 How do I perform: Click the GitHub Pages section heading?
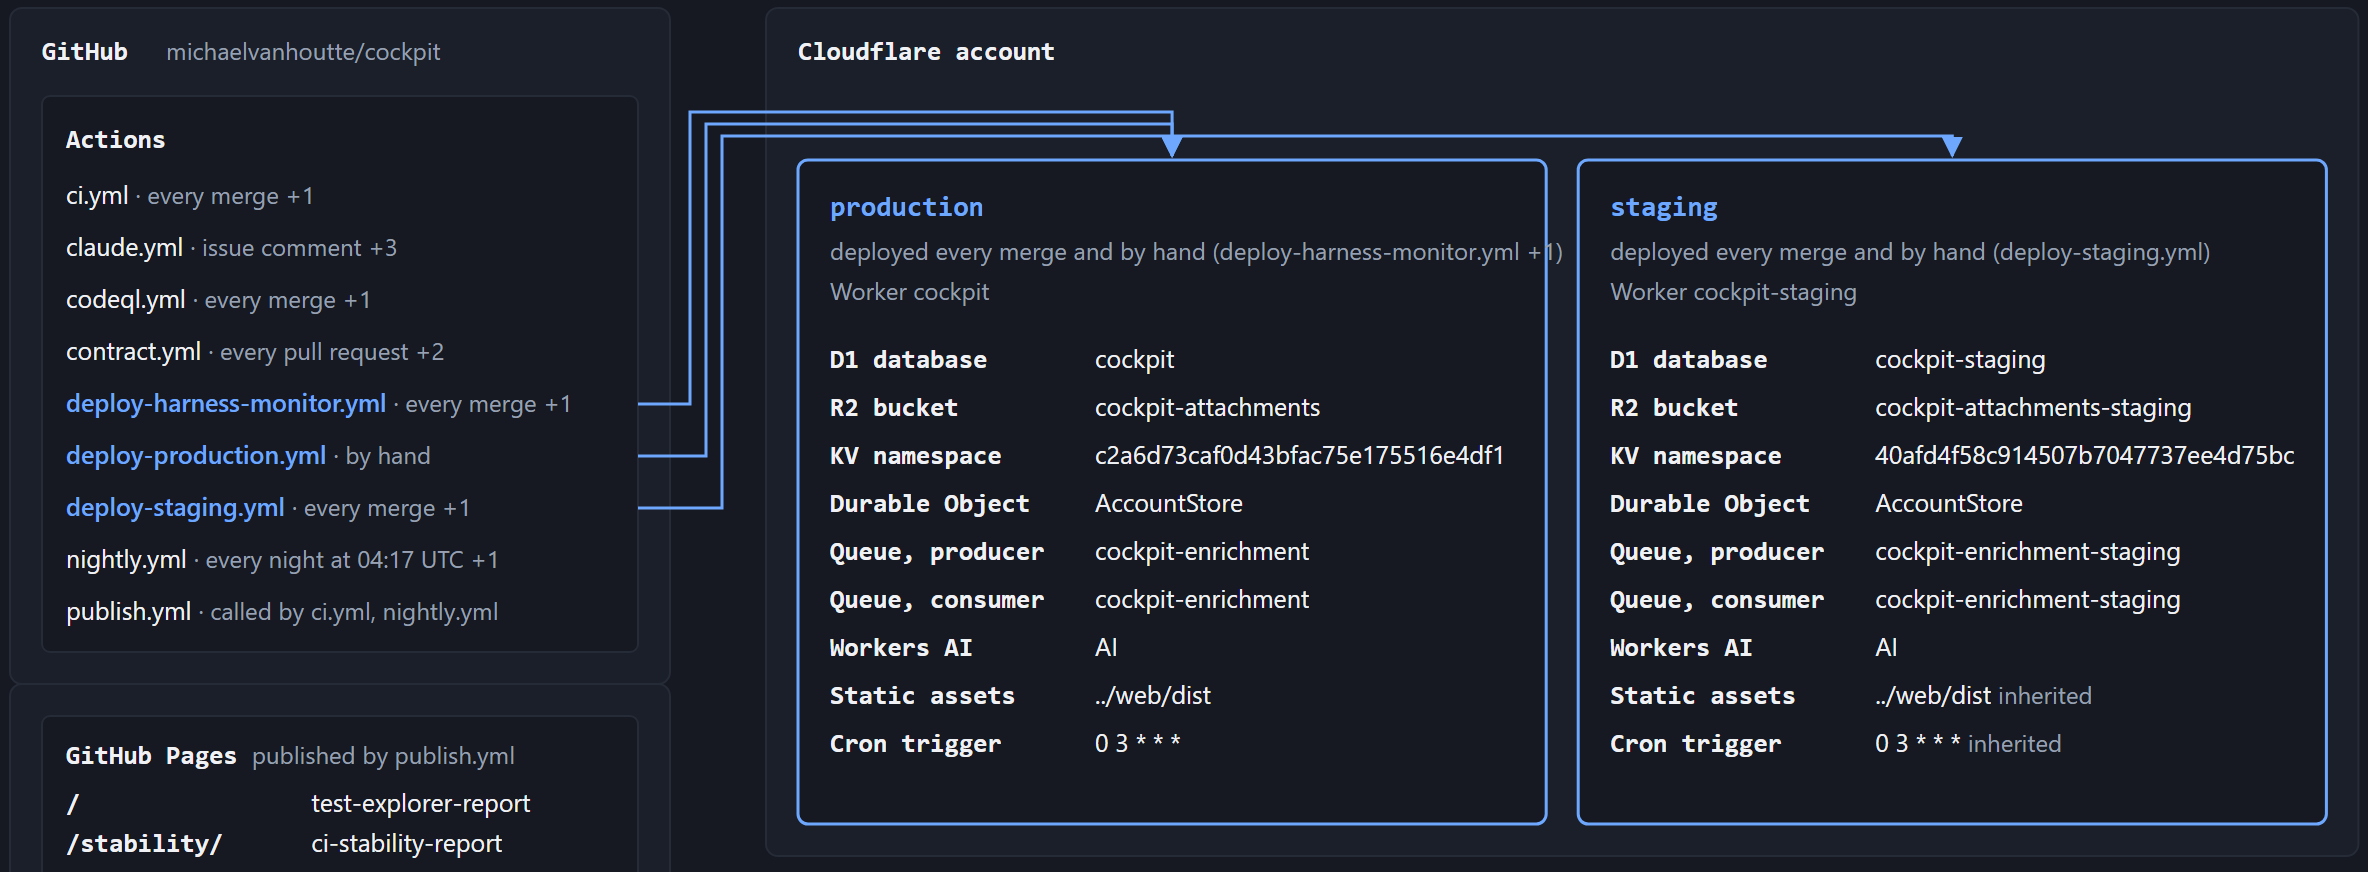tap(151, 756)
